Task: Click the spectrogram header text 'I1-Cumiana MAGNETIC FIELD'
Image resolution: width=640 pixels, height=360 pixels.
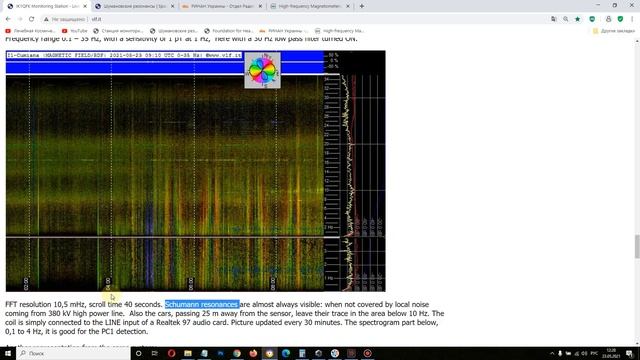Action: [x=124, y=55]
